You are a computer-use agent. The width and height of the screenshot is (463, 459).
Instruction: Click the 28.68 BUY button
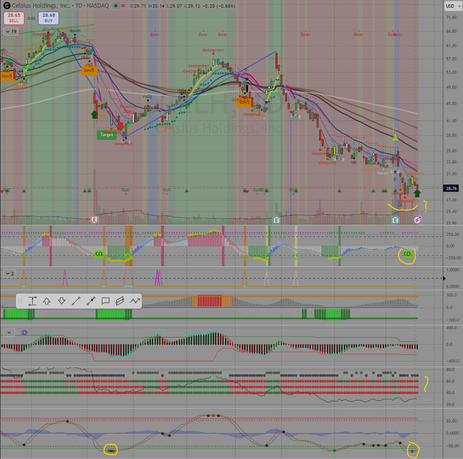48,18
